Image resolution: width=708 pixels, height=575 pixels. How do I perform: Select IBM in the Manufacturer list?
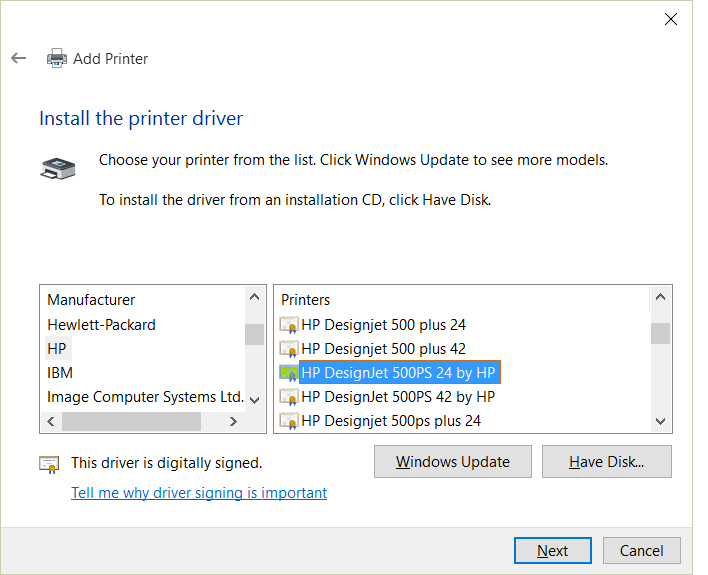60,373
